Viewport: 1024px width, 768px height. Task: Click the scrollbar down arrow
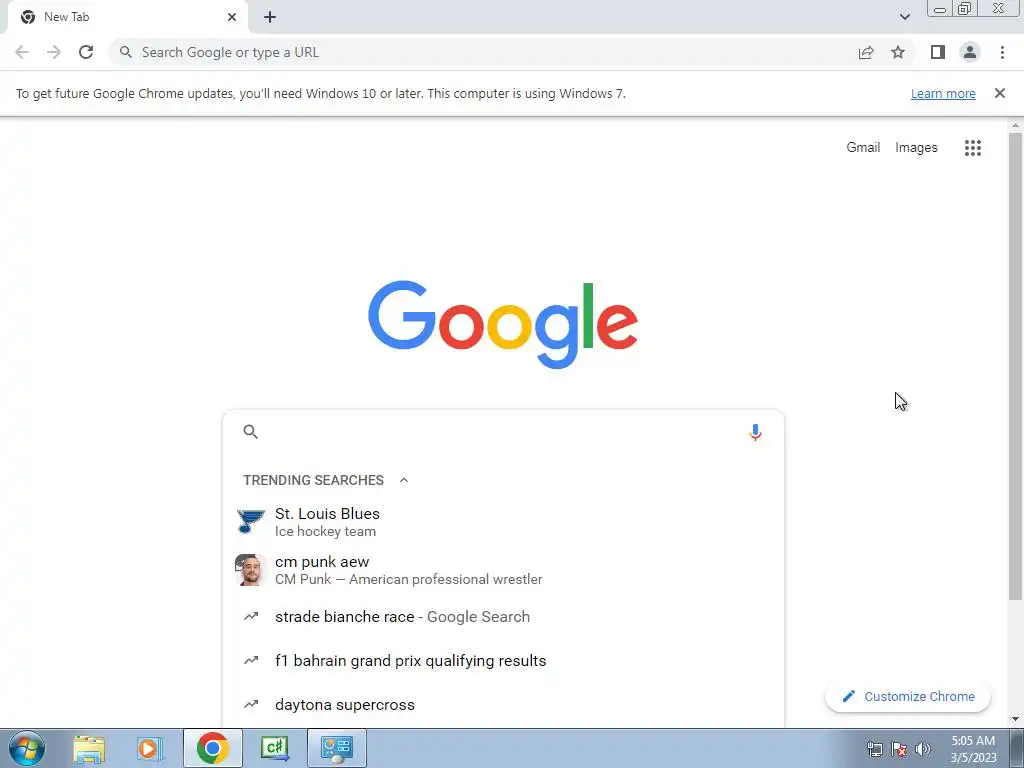point(1015,719)
